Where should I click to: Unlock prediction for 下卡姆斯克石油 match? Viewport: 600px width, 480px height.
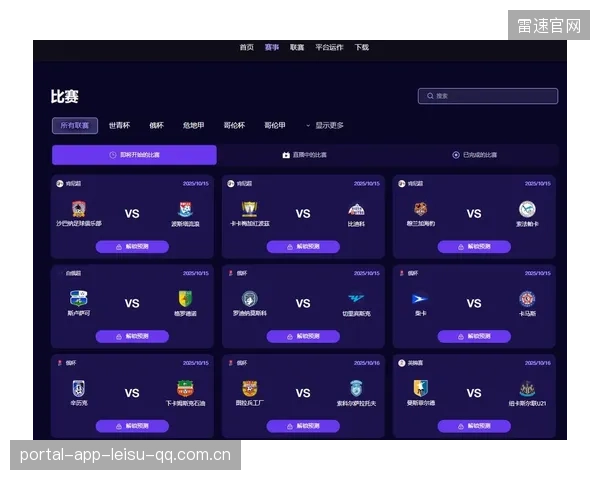[132, 426]
